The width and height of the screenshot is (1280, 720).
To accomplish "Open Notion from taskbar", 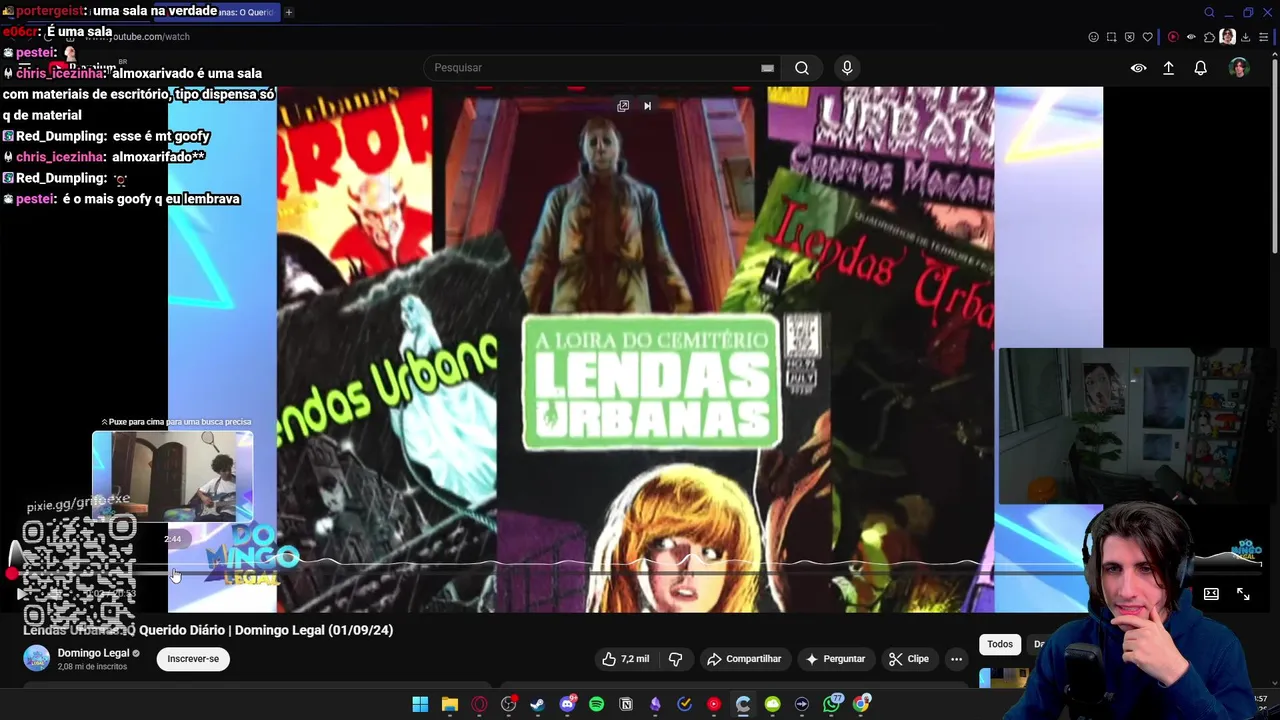I will (626, 704).
